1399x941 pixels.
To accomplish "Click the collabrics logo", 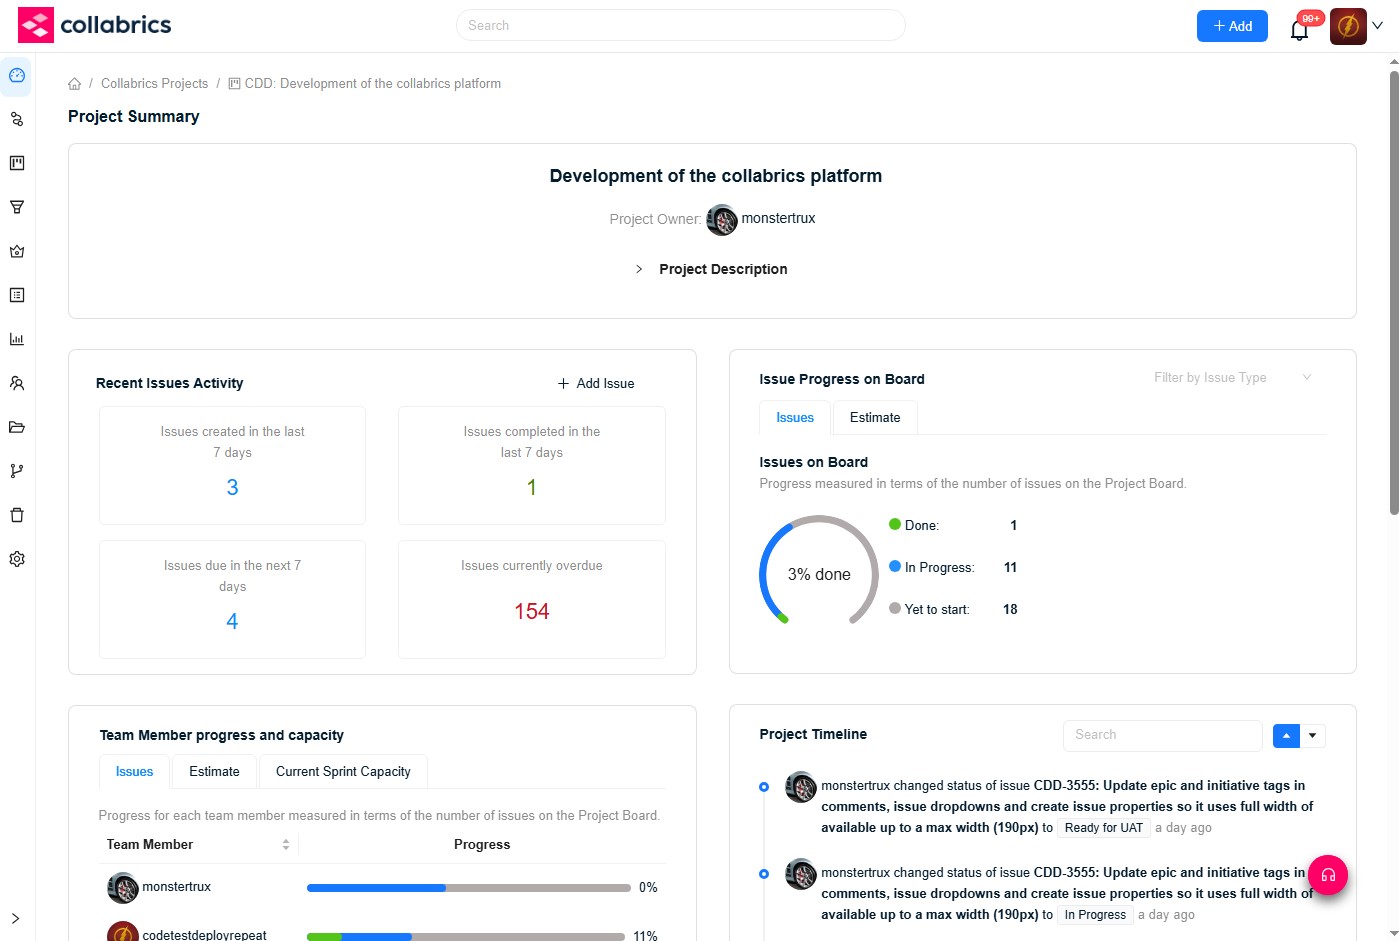I will tap(95, 25).
